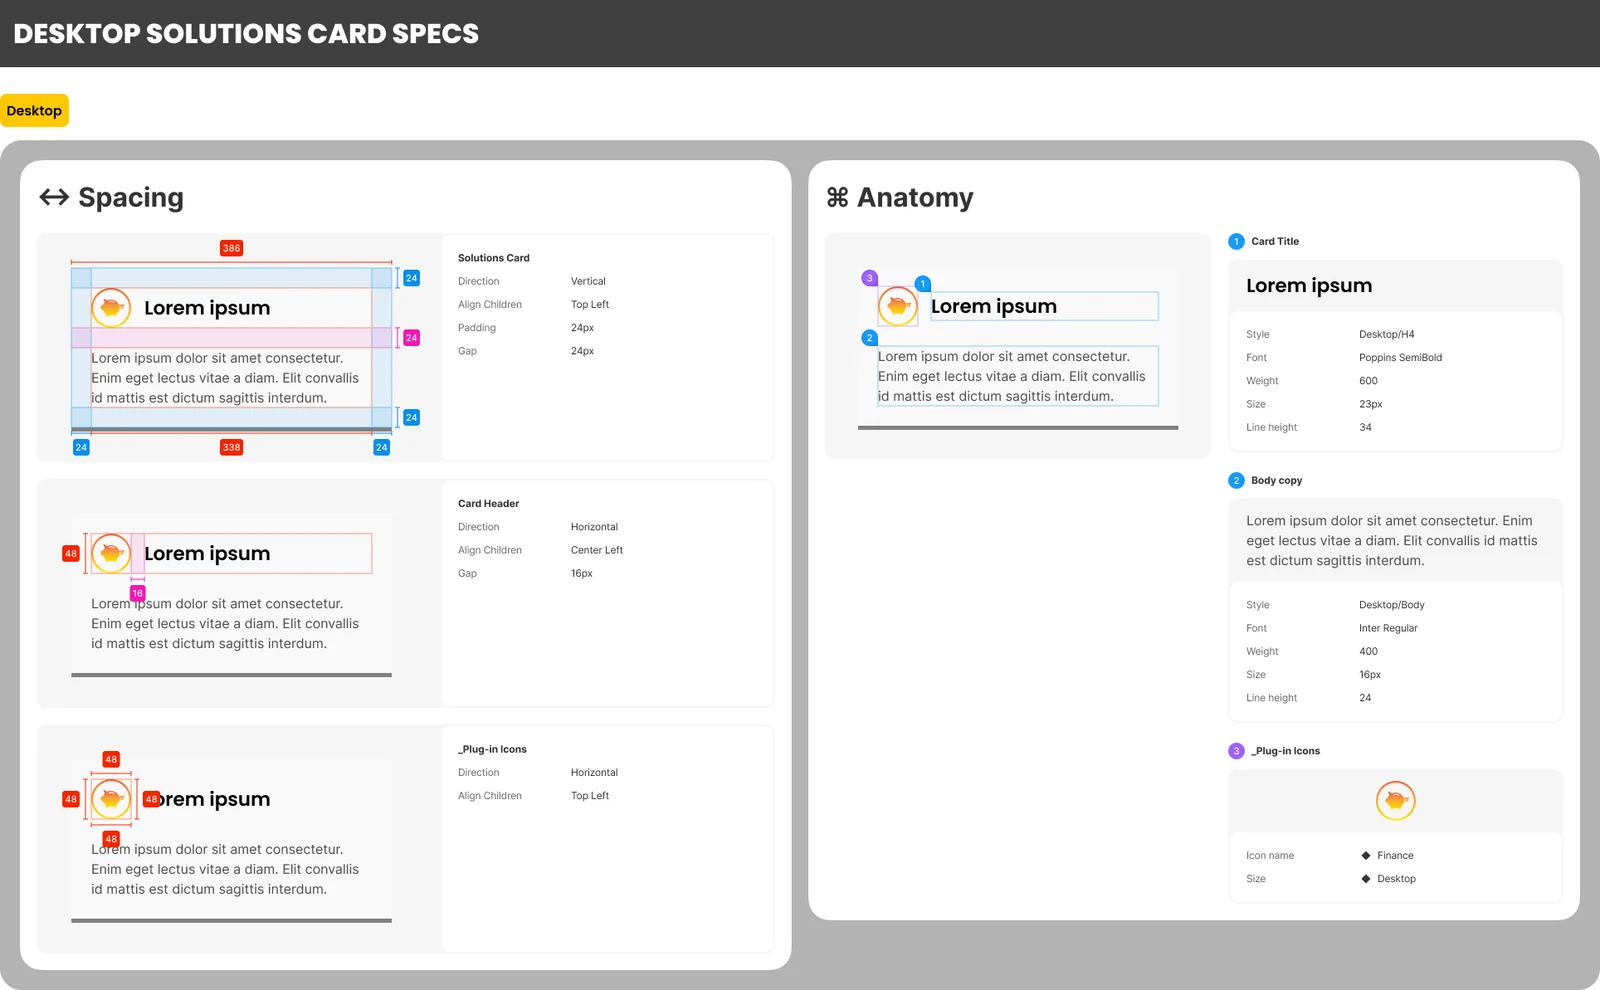The height and width of the screenshot is (990, 1600).
Task: Click the Solutions Card spec heading
Action: click(494, 258)
